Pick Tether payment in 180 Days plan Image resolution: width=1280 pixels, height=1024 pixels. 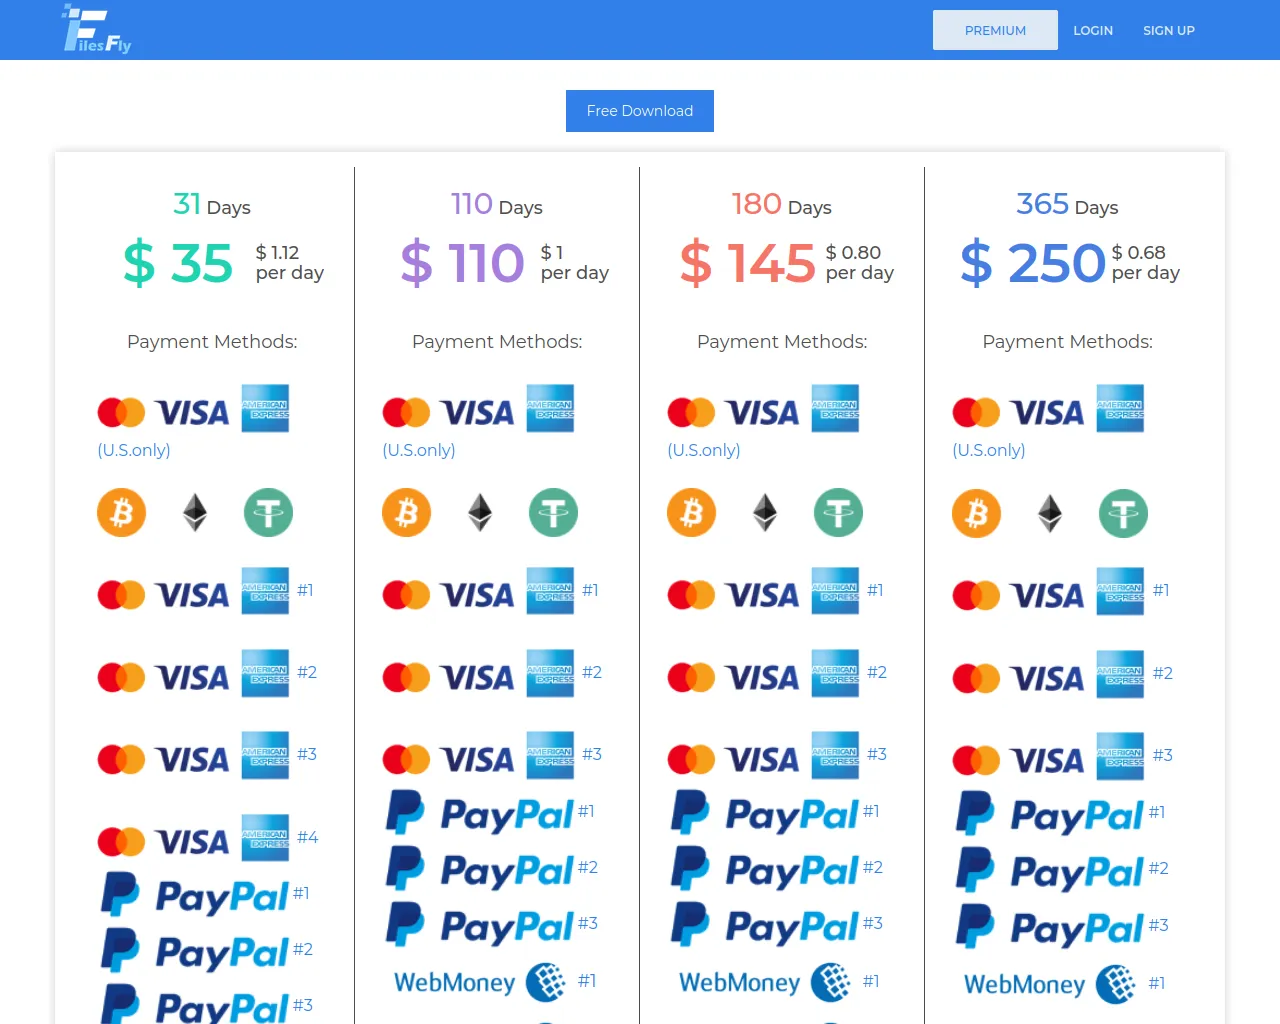click(x=838, y=513)
